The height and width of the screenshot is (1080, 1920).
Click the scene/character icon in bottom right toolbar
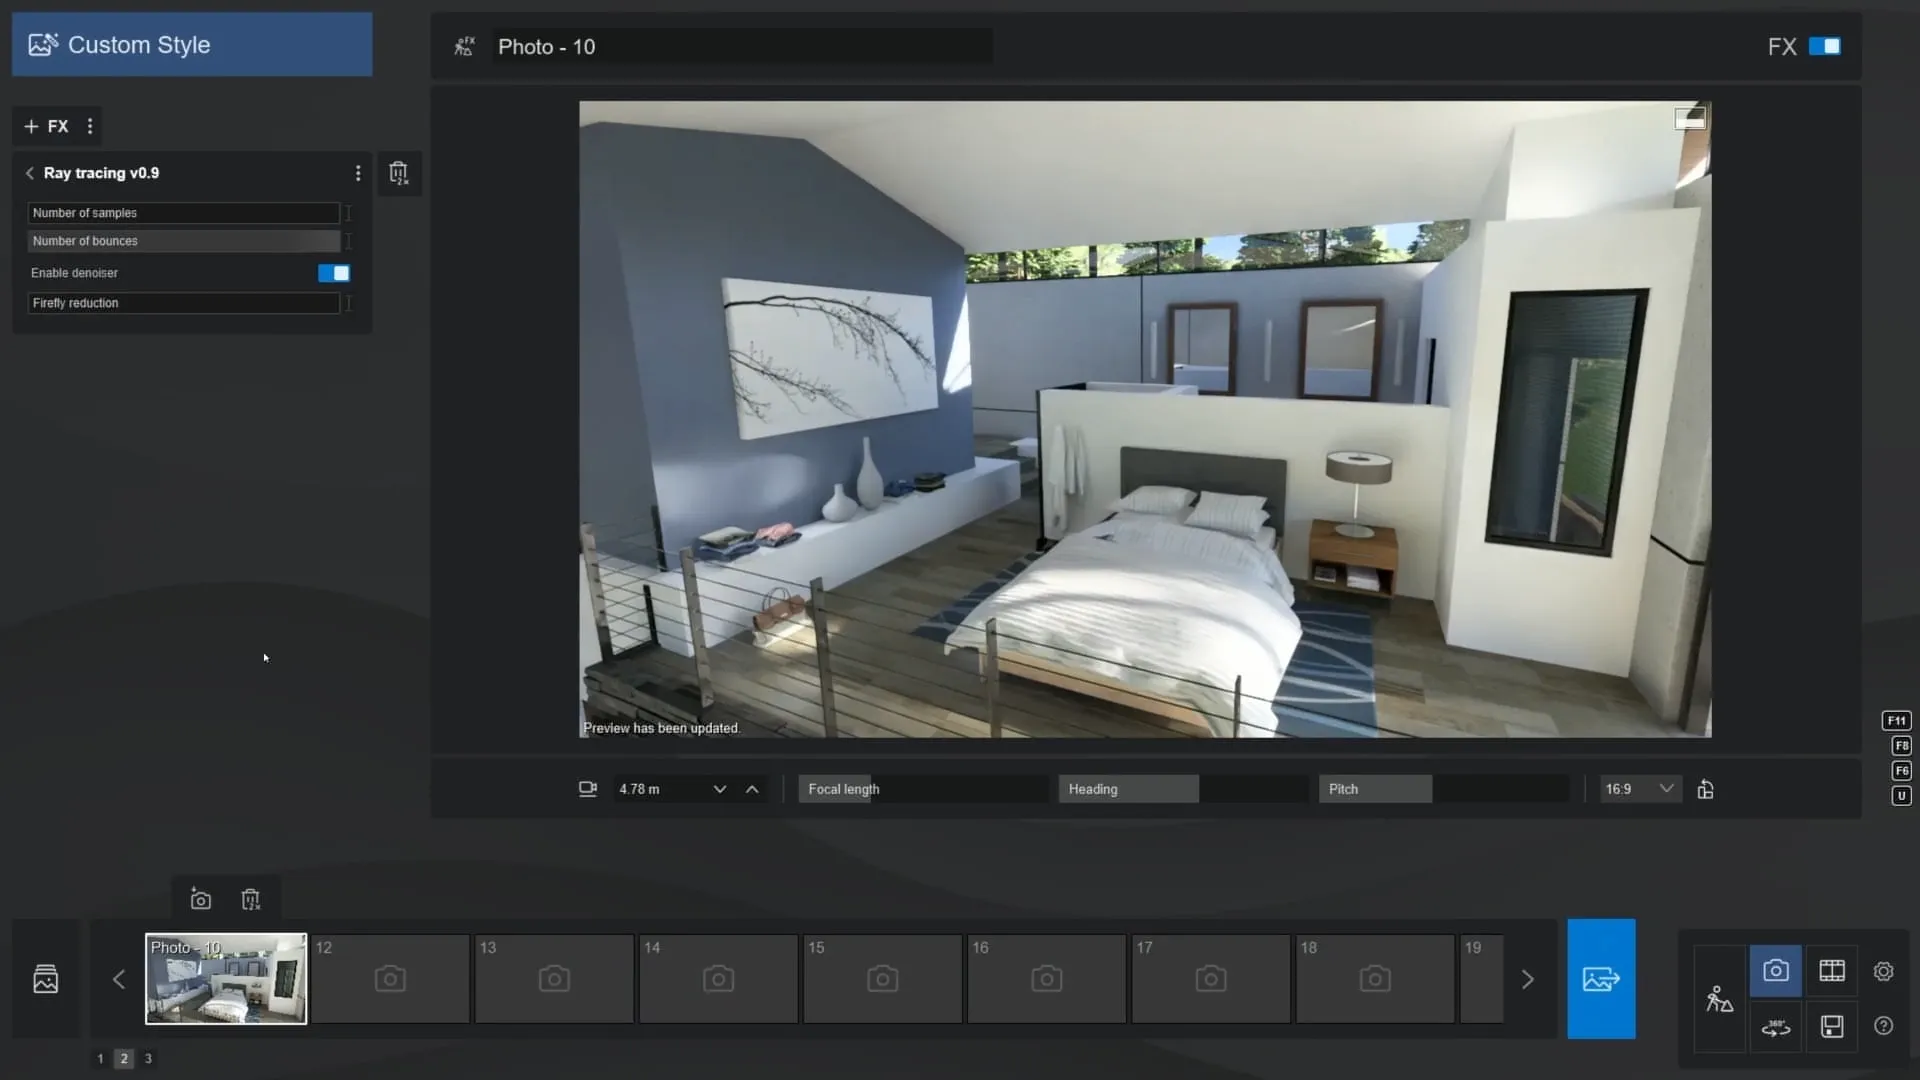[x=1720, y=998]
